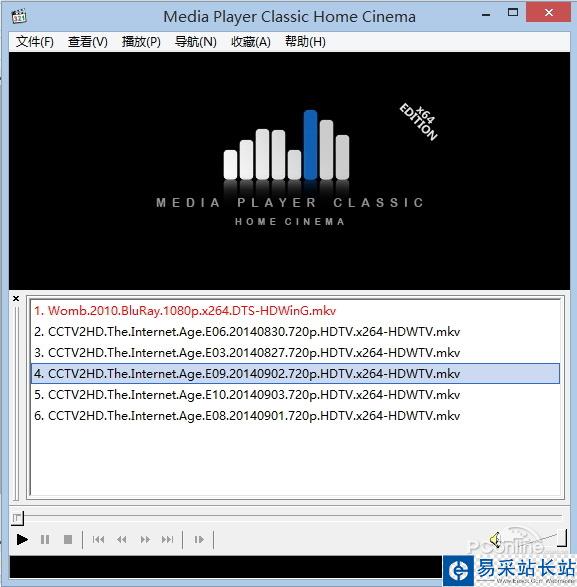Click the playlist panel drag gripper
This screenshot has width=577, height=587.
16,404
